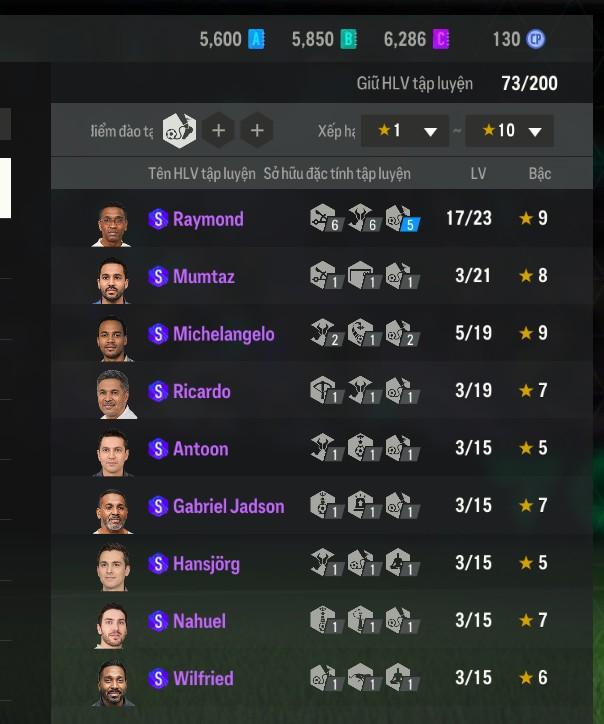Click the CP coin icon
The height and width of the screenshot is (724, 604).
(536, 39)
